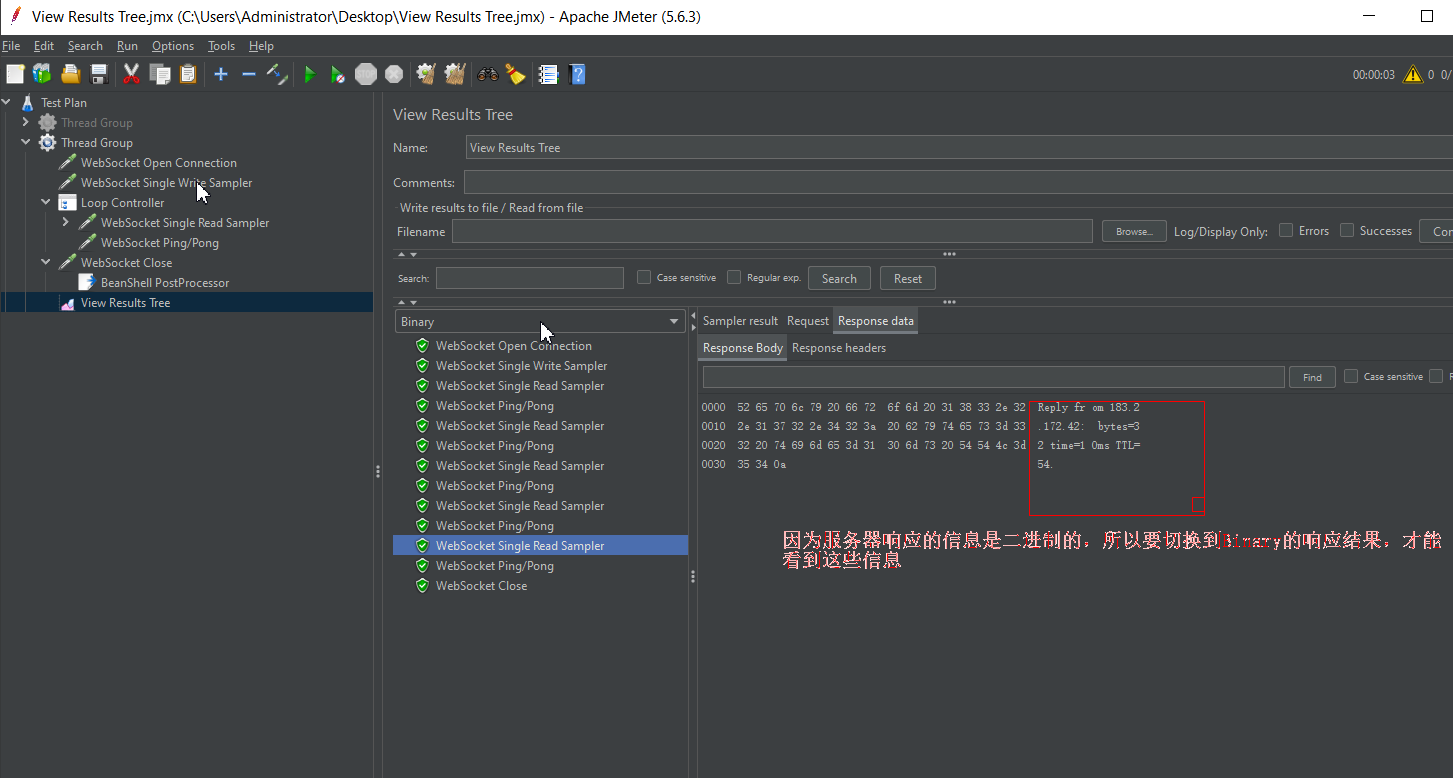Open the Tools menu

(x=221, y=46)
